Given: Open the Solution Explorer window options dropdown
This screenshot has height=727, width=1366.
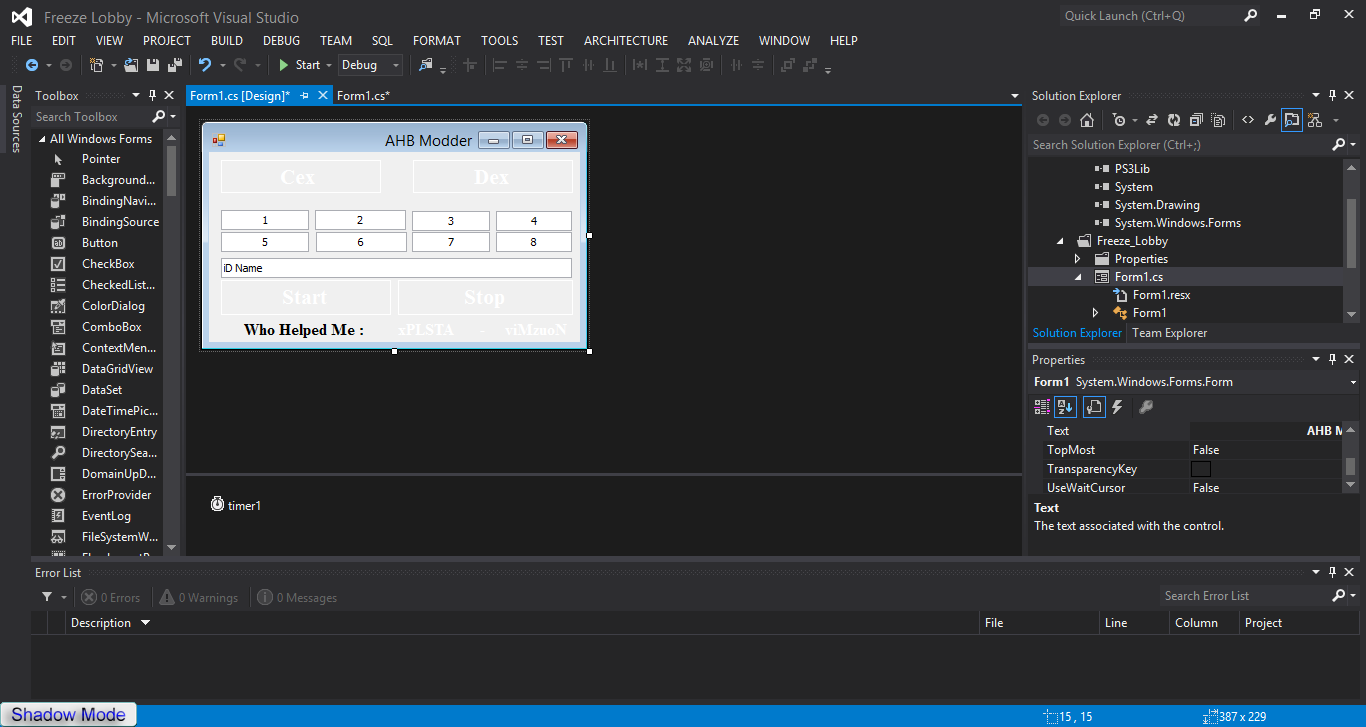Looking at the screenshot, I should pos(1318,96).
